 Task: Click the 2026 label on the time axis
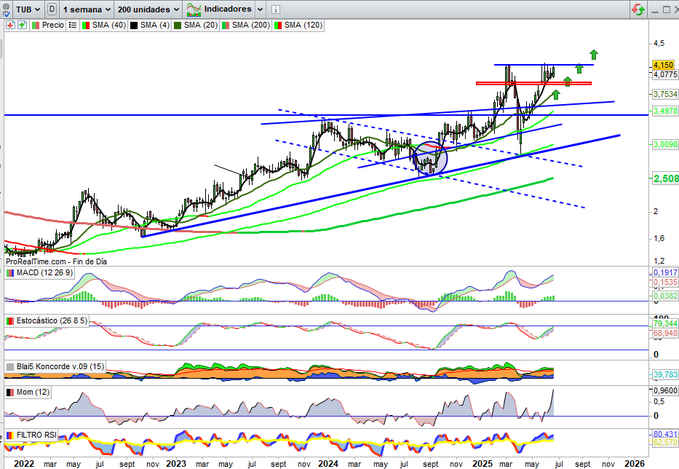coord(634,463)
